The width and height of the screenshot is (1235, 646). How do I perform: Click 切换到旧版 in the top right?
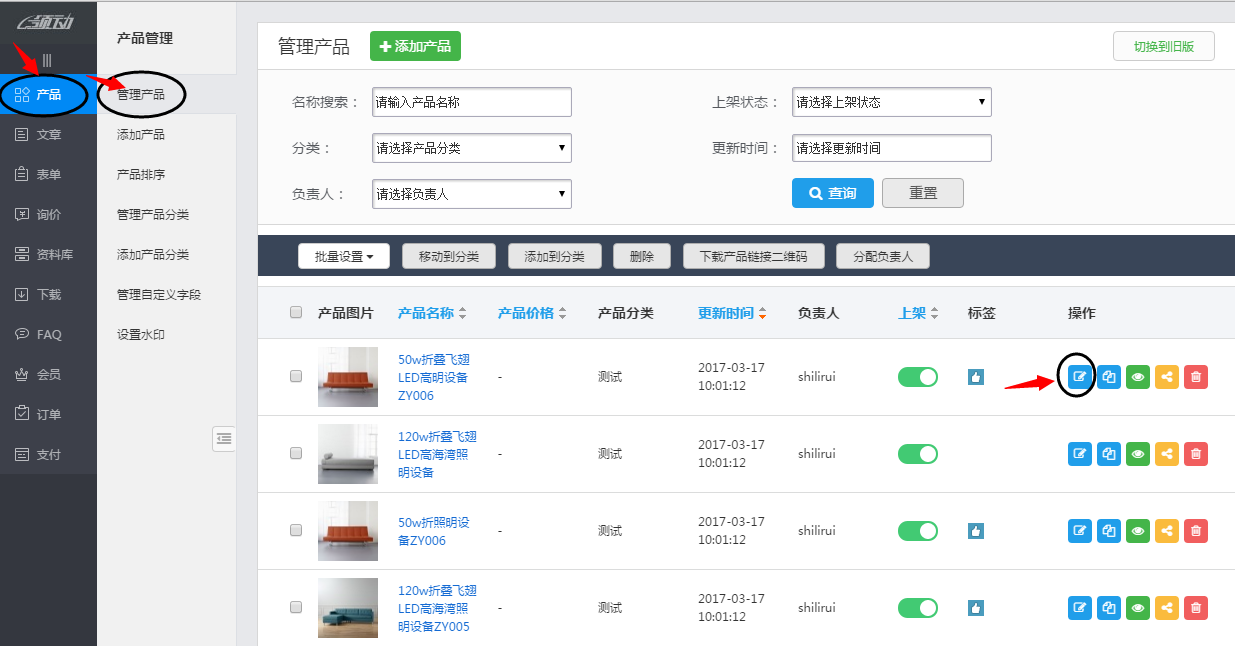tap(1163, 46)
